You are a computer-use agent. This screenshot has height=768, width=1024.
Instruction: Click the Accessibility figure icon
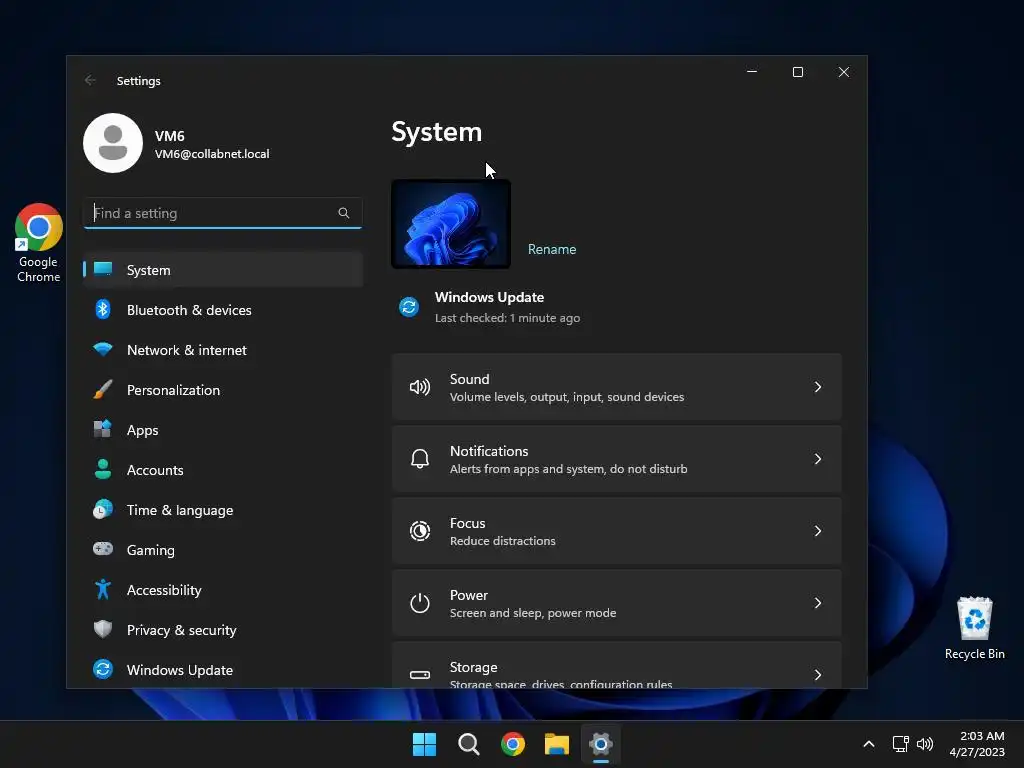coord(103,589)
